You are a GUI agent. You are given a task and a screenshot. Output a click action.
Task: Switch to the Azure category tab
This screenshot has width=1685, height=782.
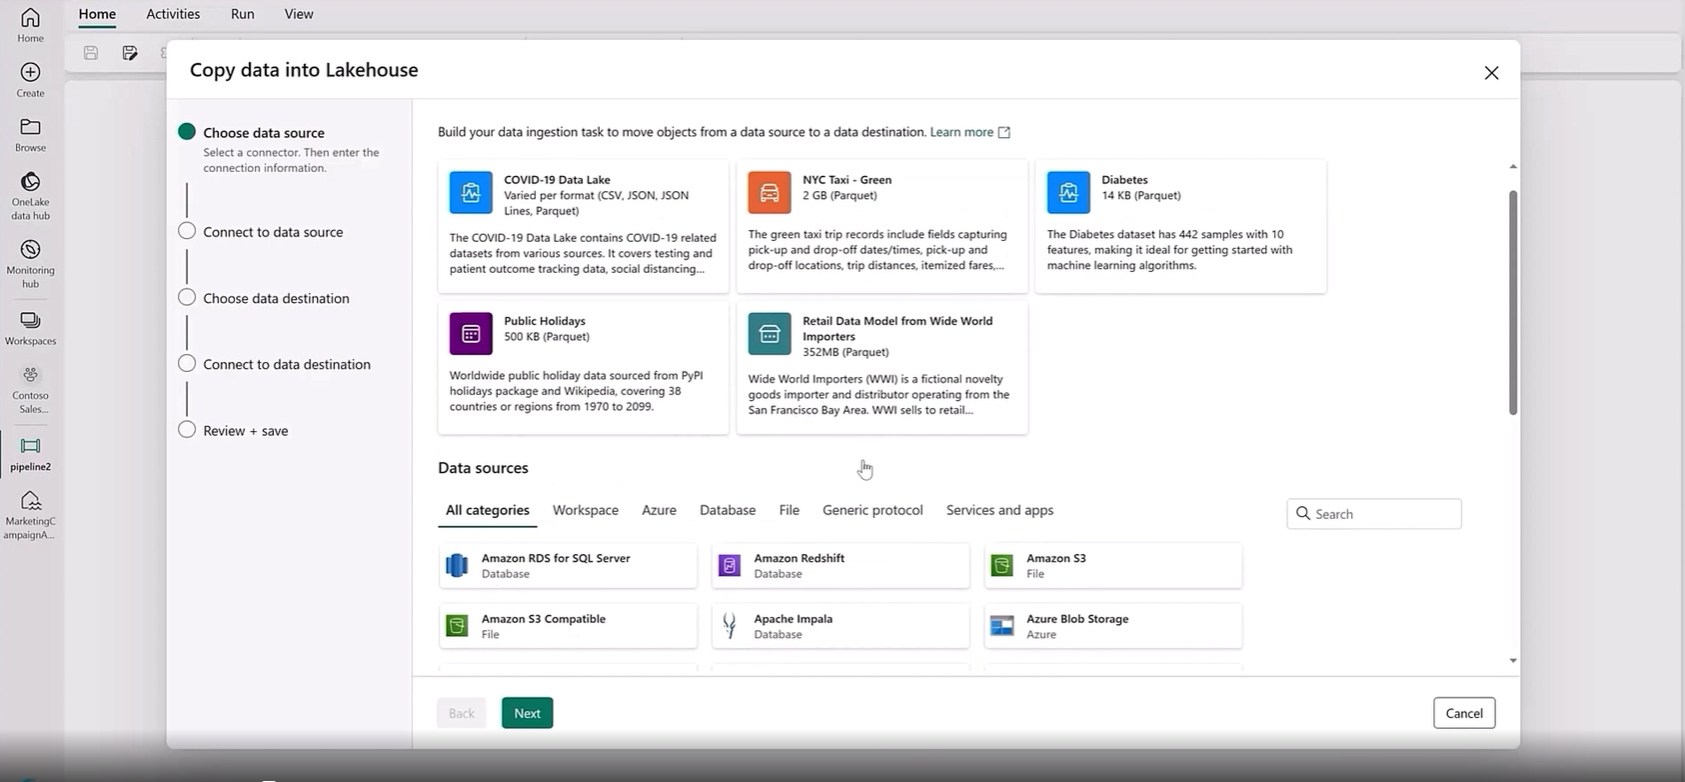tap(658, 510)
